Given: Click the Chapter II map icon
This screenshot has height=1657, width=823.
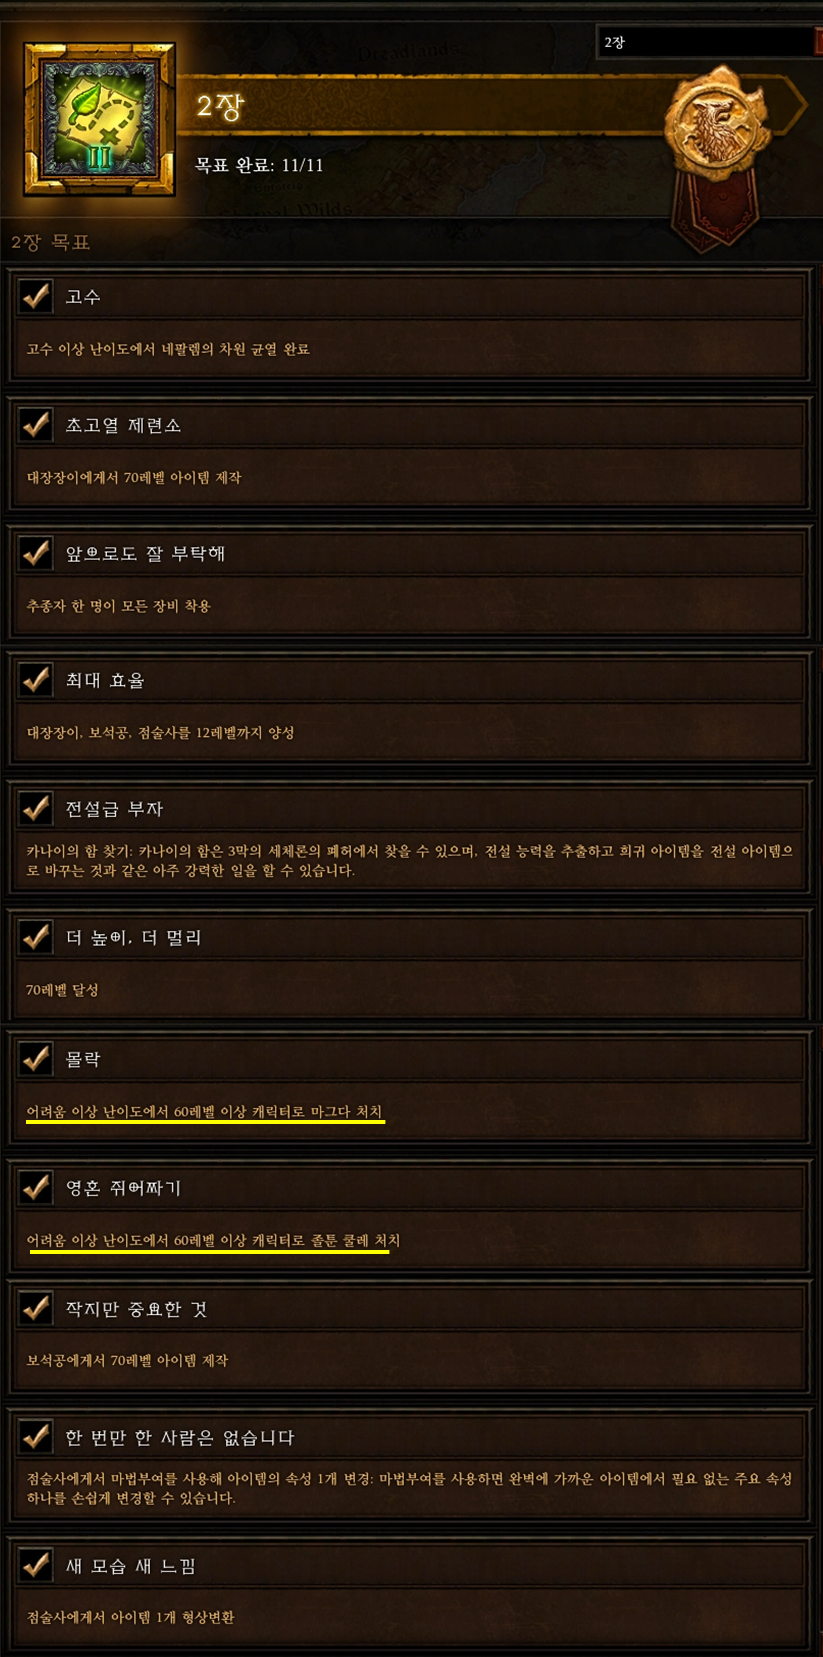Looking at the screenshot, I should pyautogui.click(x=99, y=120).
